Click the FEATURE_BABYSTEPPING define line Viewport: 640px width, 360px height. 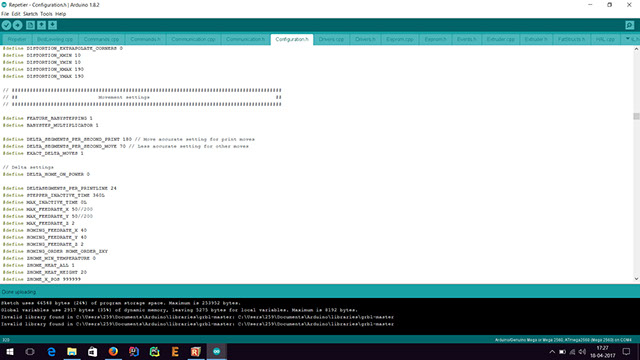[x=48, y=118]
